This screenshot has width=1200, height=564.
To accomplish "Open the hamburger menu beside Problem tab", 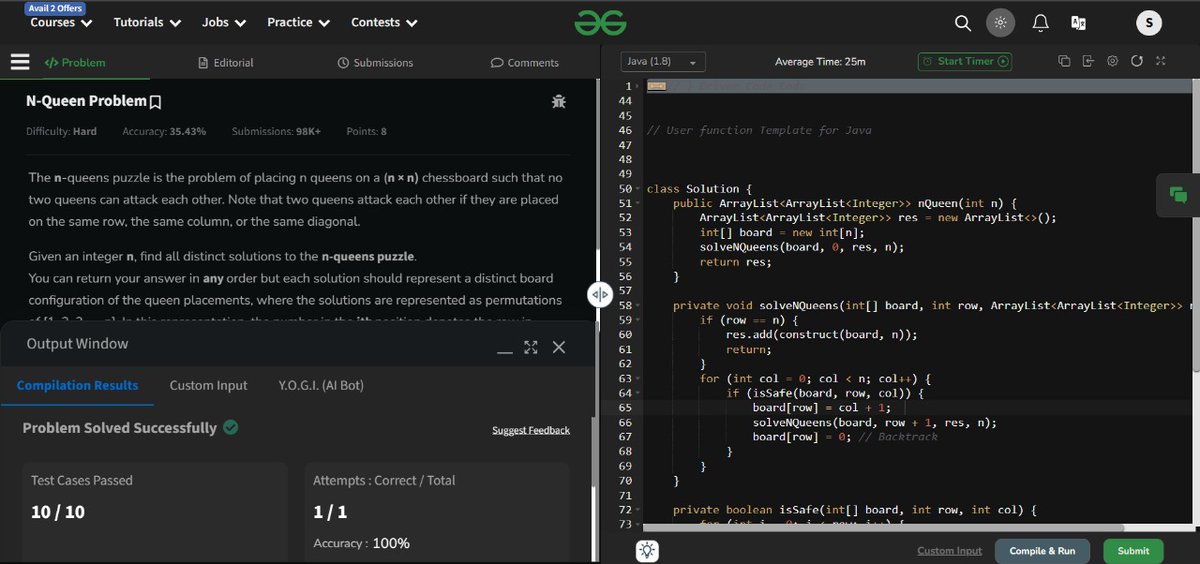I will tap(20, 62).
